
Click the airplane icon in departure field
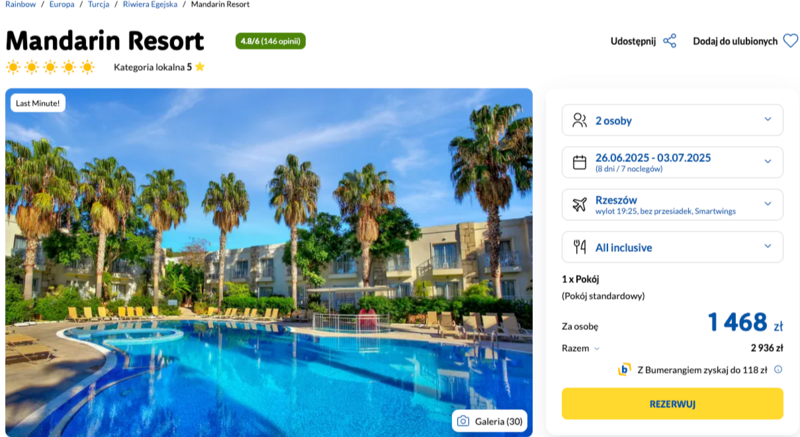click(x=580, y=205)
